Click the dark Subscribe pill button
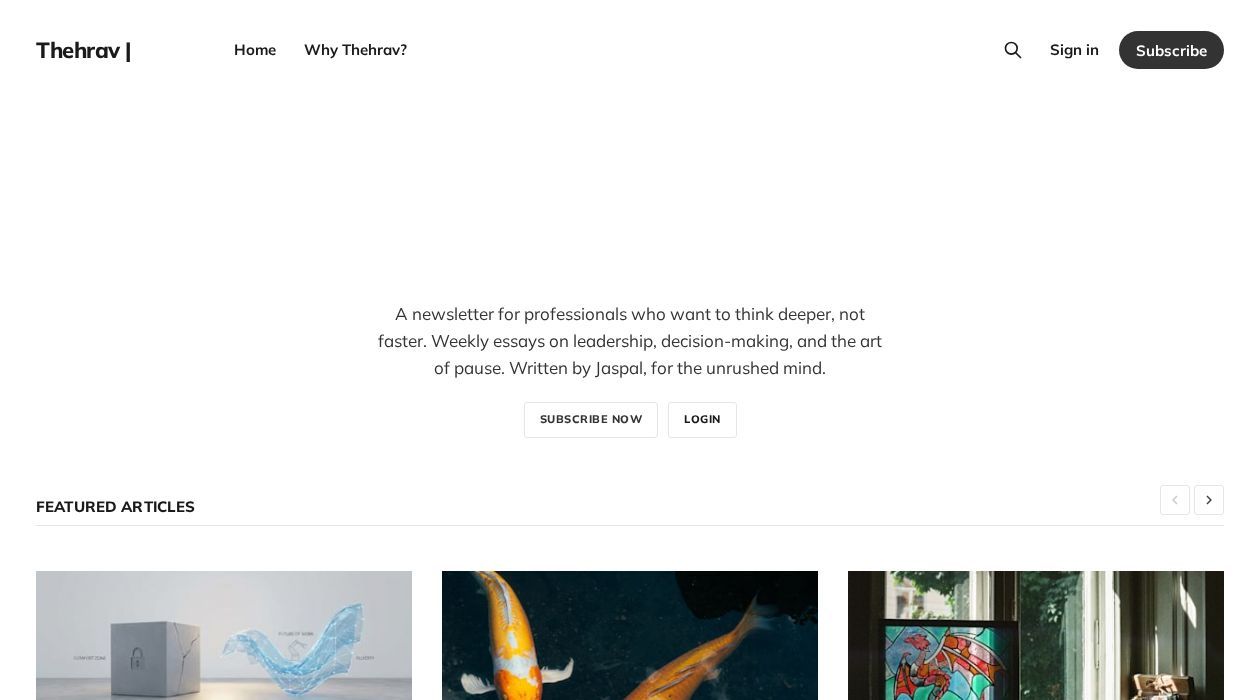Image resolution: width=1260 pixels, height=700 pixels. tap(1171, 50)
